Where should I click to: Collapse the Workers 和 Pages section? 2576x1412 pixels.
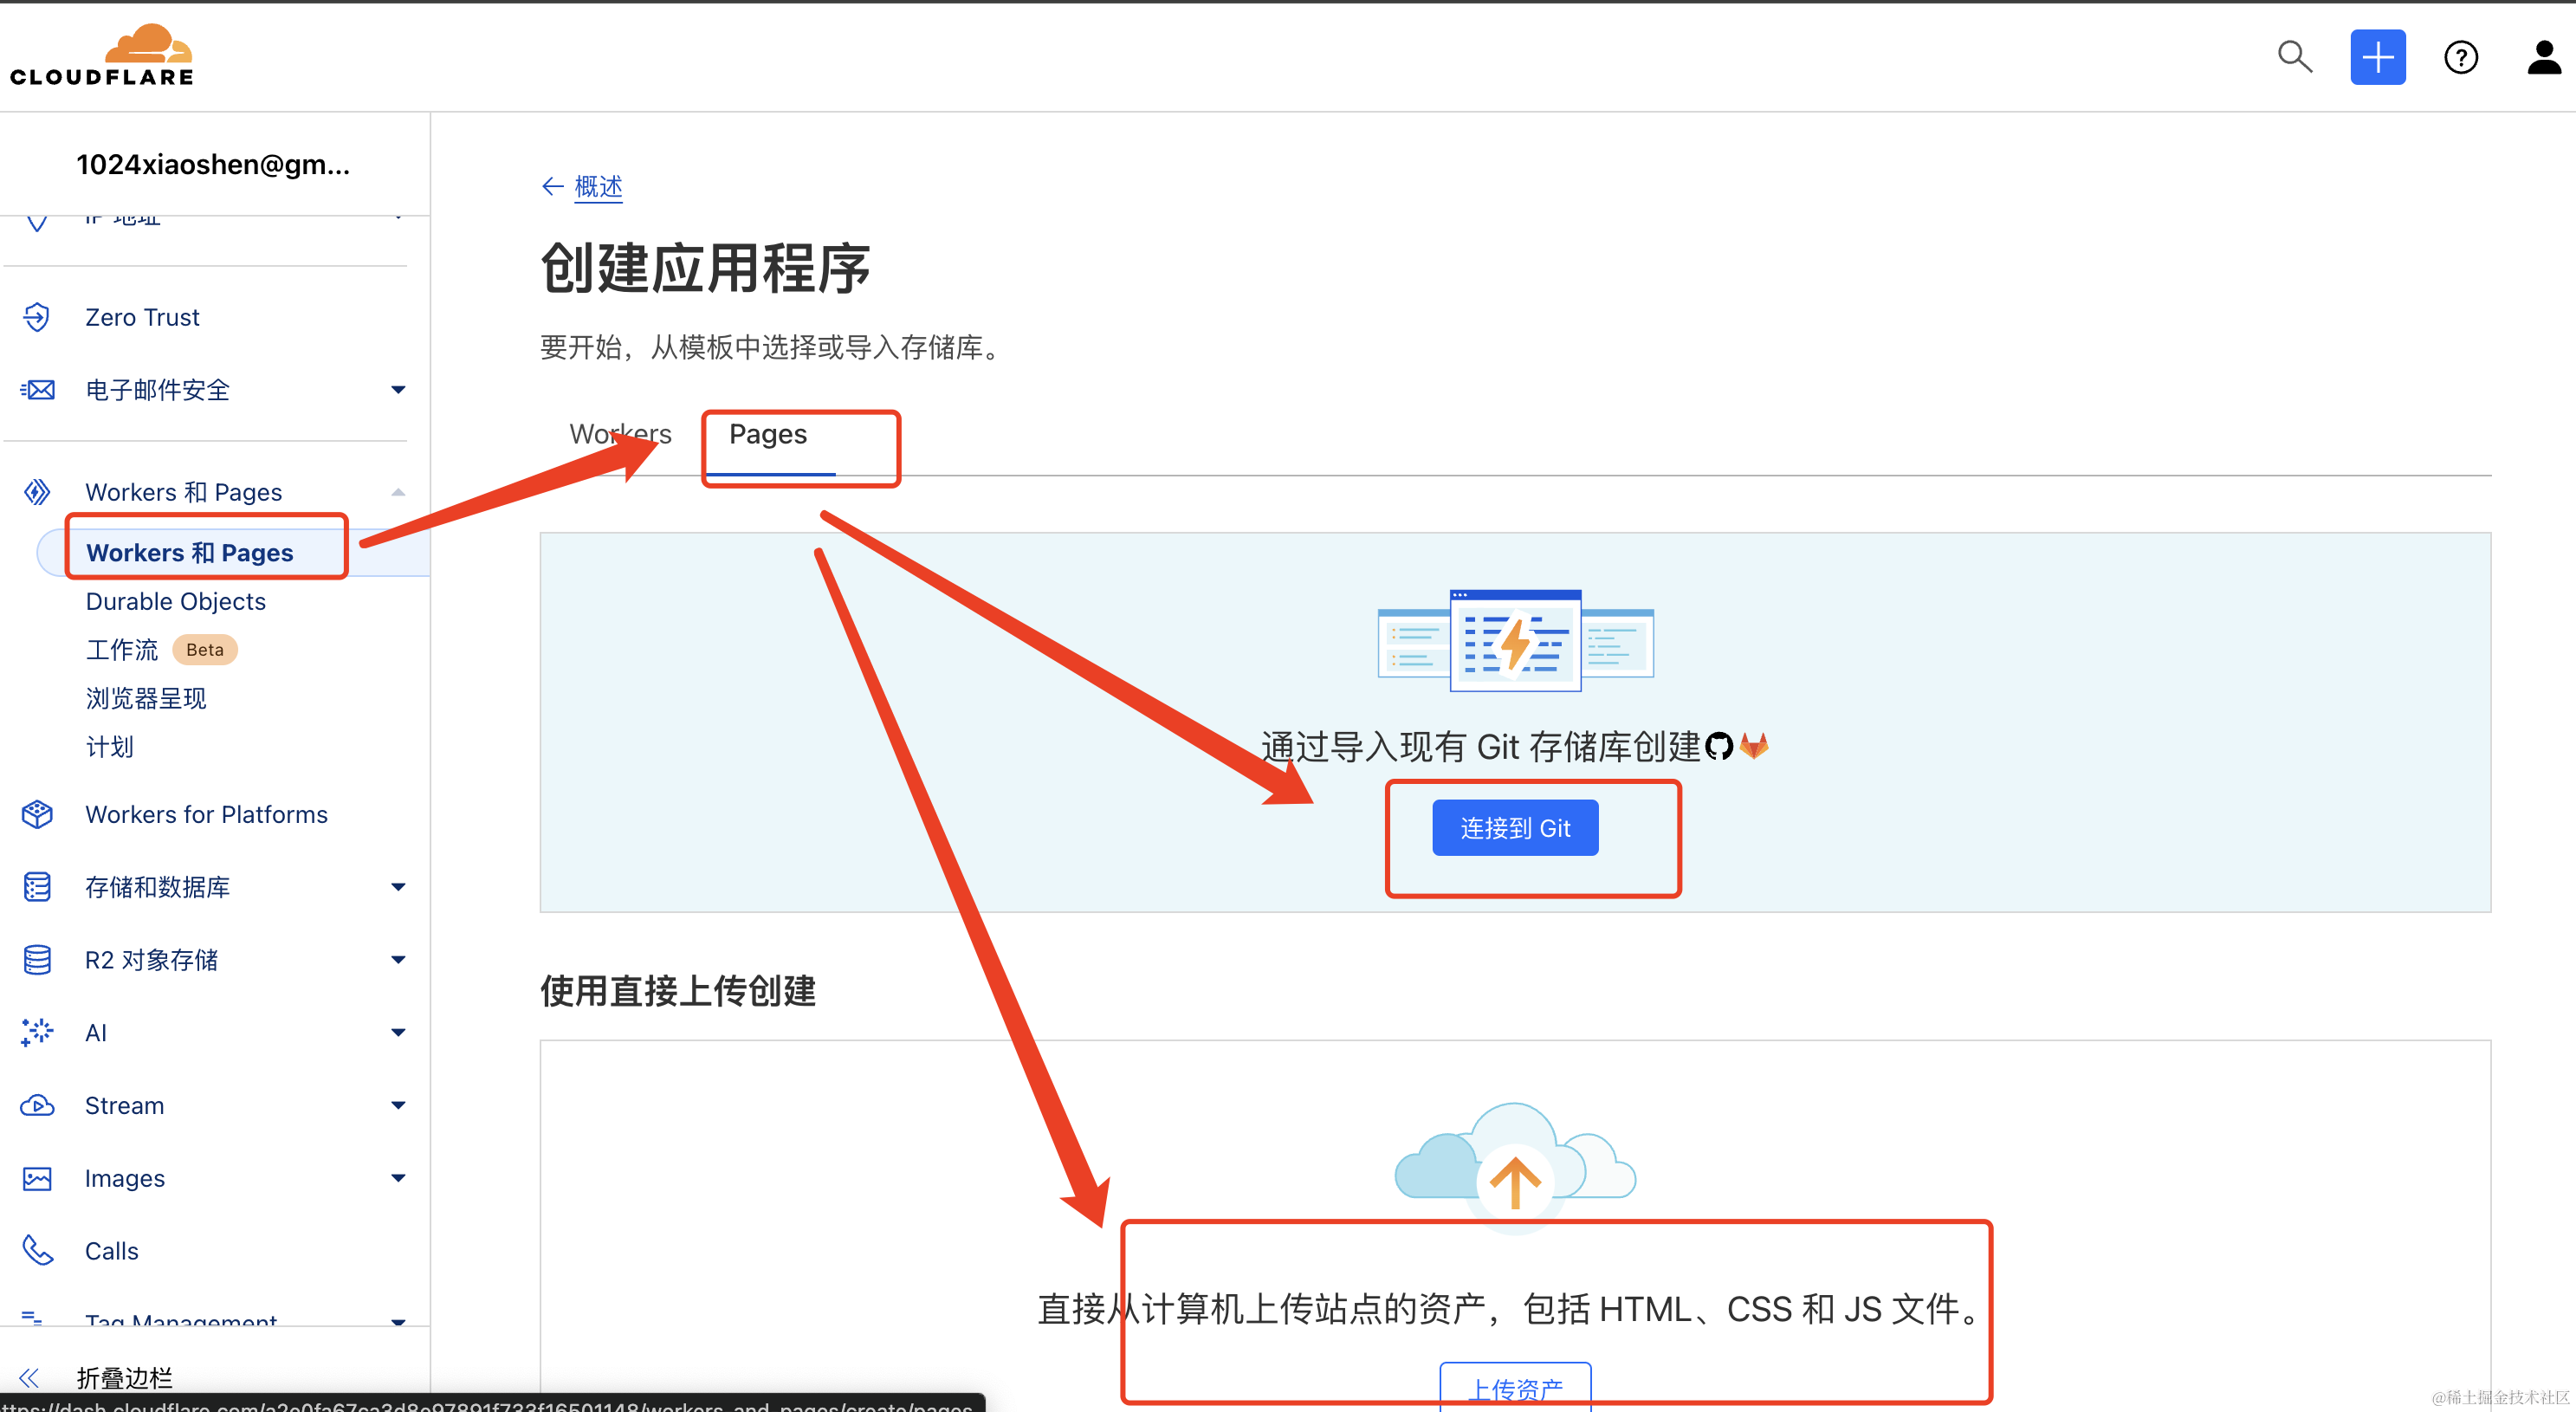[398, 491]
